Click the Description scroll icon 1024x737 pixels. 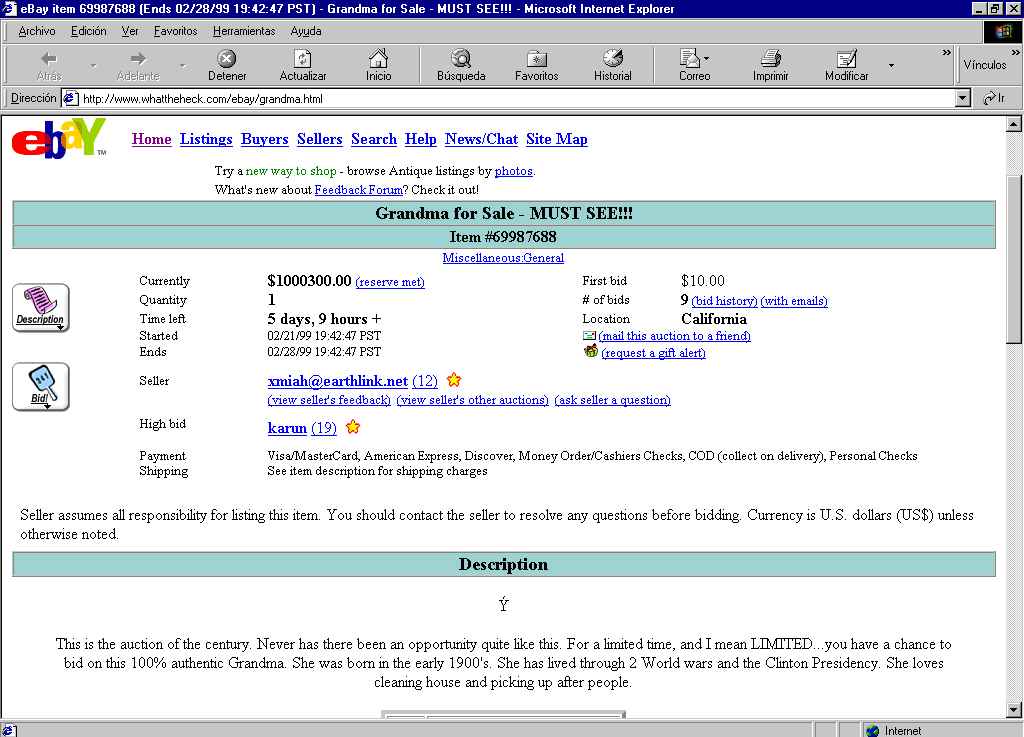[41, 308]
